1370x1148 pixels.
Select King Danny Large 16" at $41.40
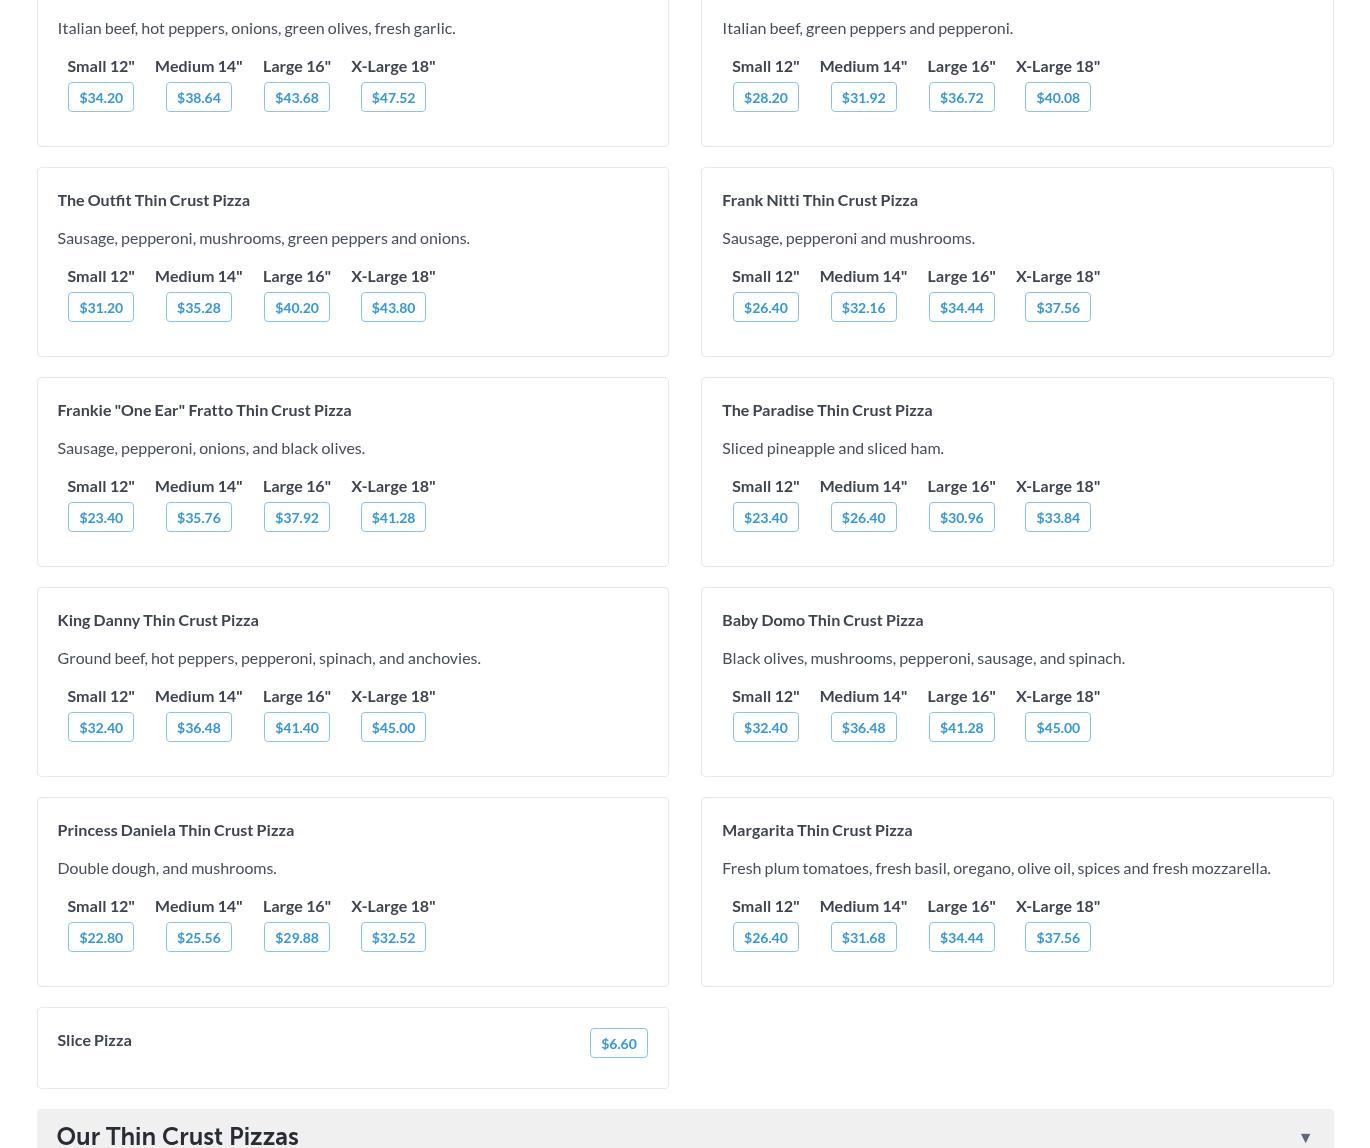click(296, 727)
